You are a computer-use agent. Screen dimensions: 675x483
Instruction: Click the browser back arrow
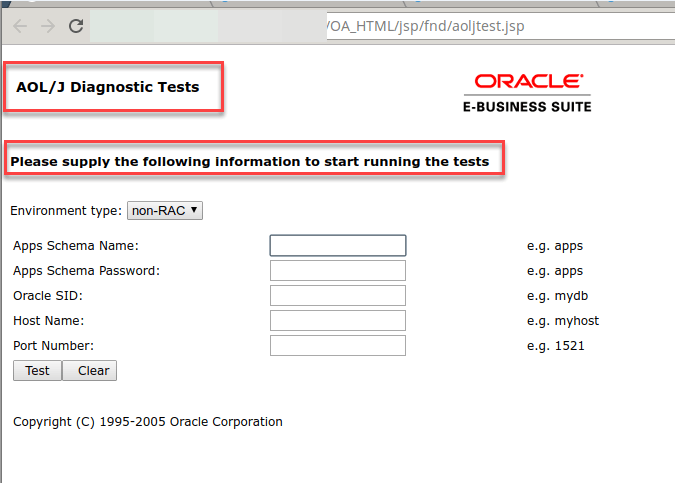(20, 26)
